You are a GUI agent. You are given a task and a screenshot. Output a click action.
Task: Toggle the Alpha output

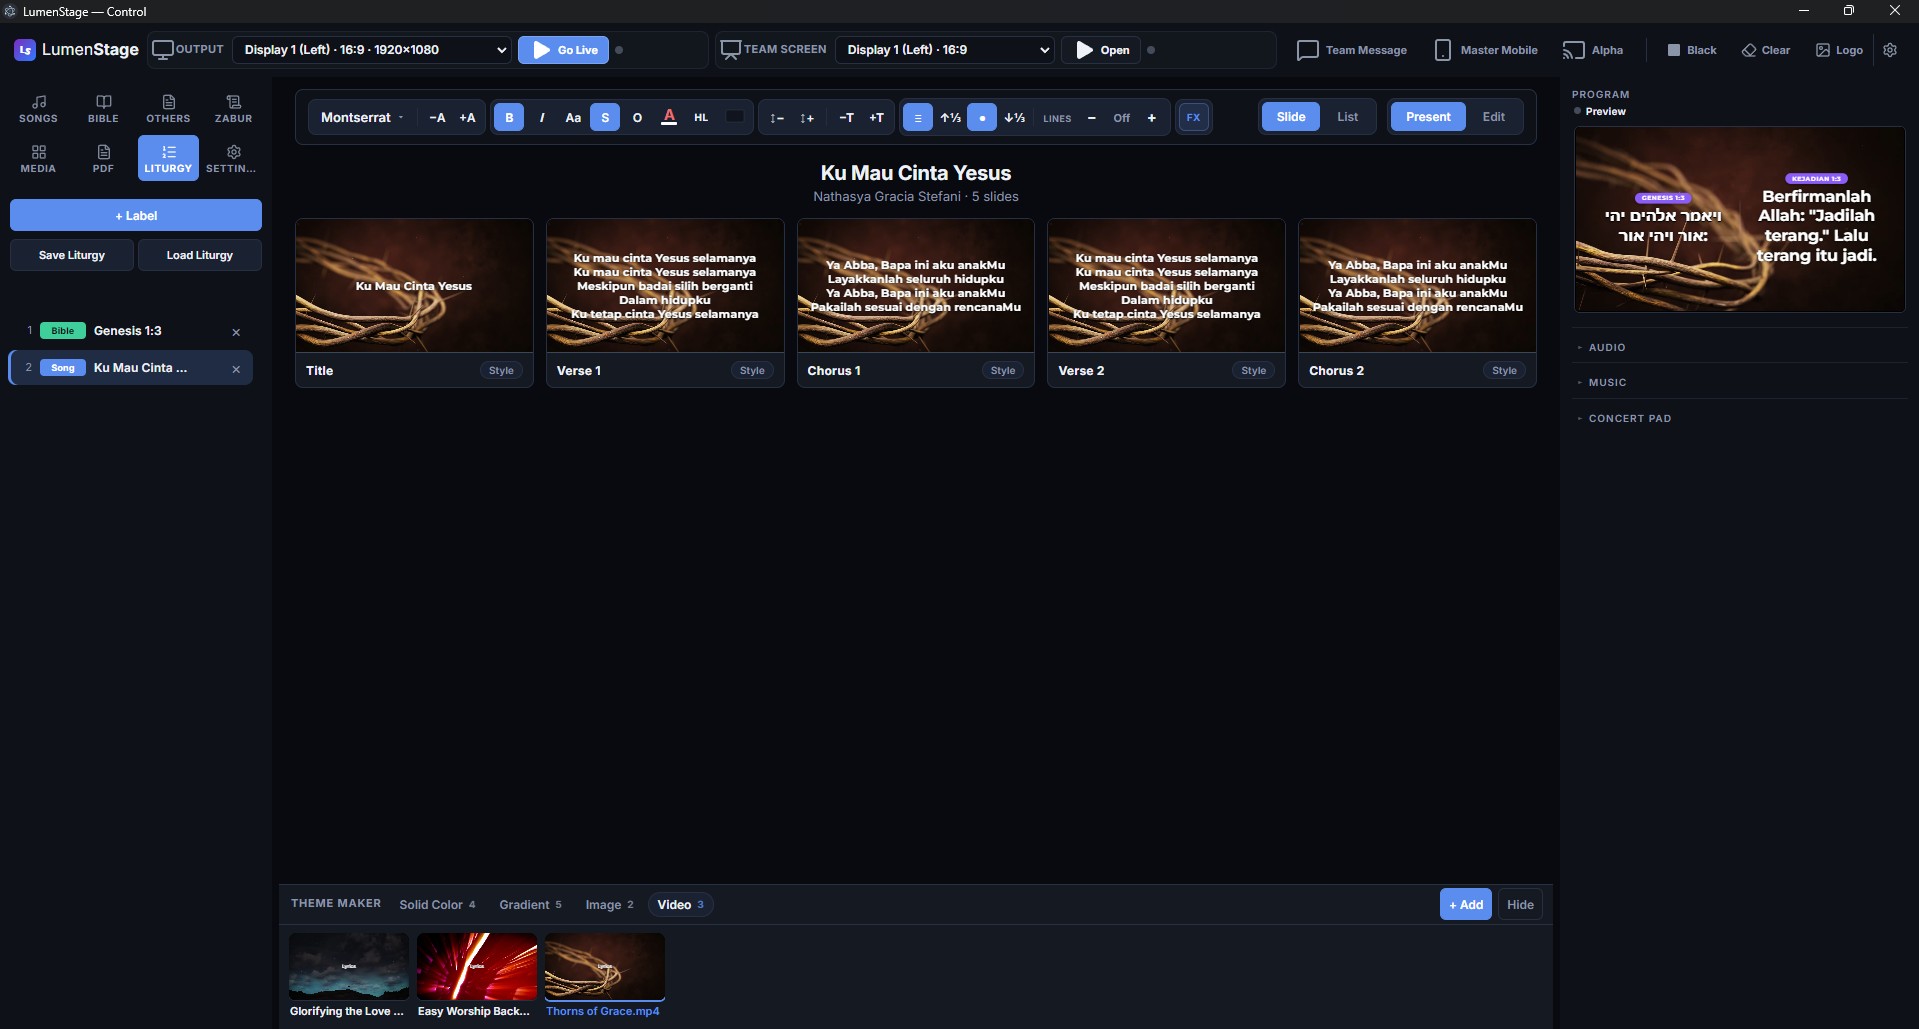(1593, 49)
